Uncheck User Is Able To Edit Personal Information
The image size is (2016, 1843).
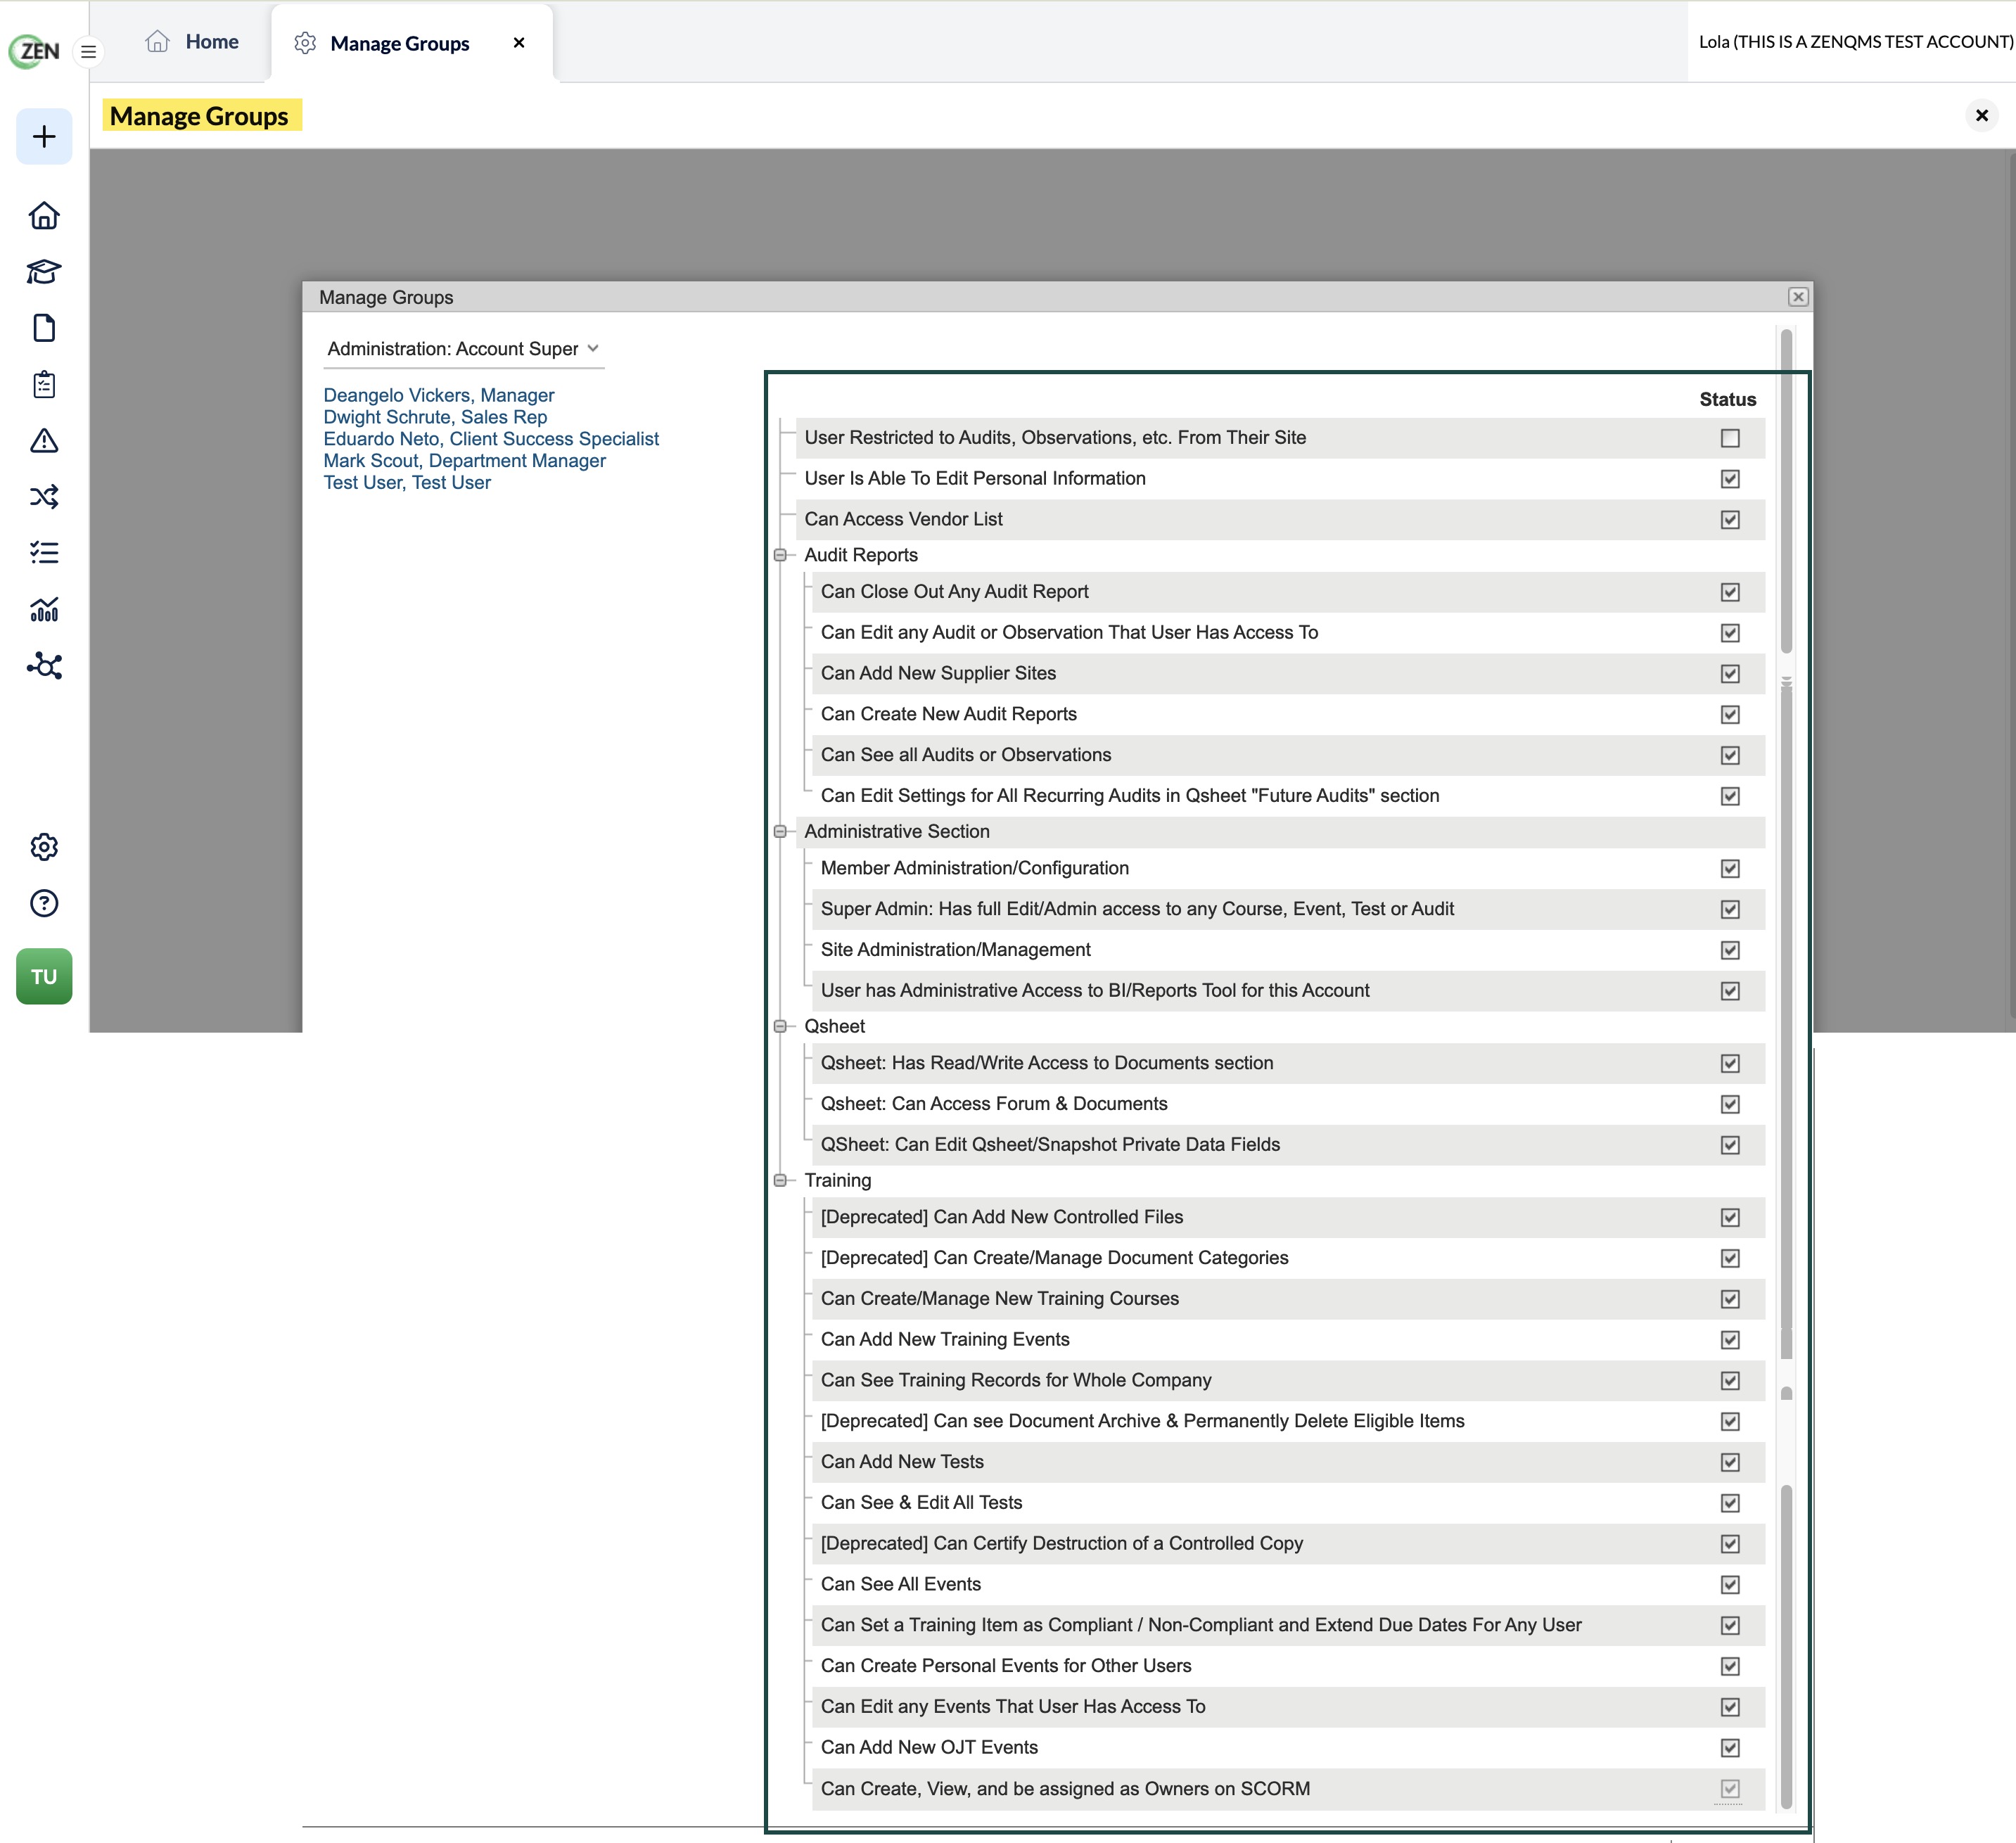coord(1730,479)
